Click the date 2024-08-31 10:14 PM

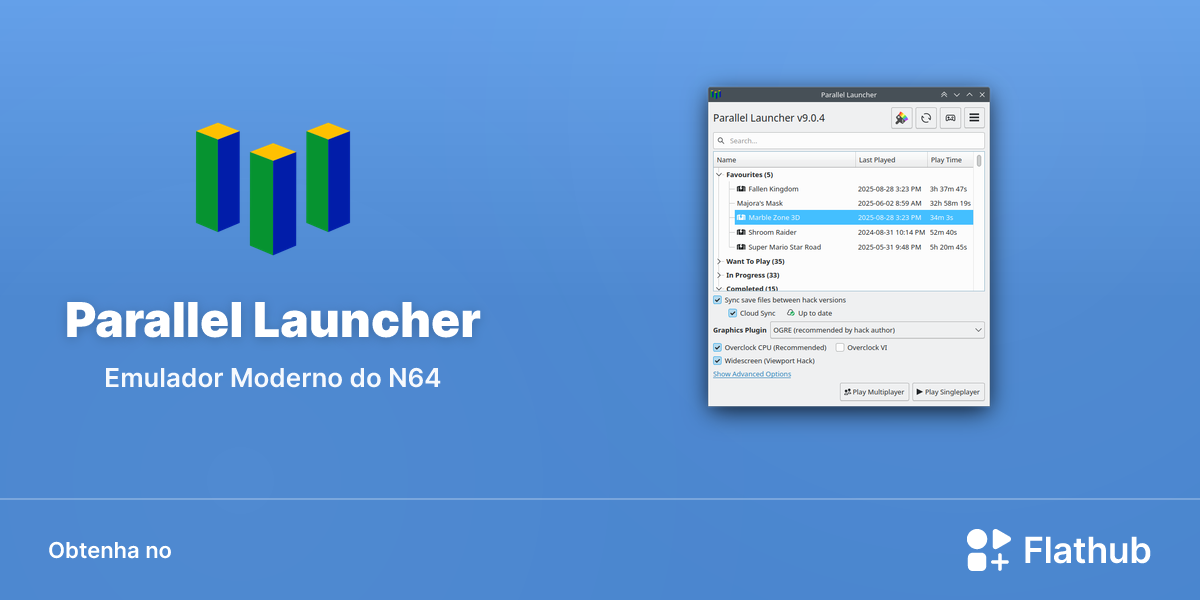tap(890, 232)
